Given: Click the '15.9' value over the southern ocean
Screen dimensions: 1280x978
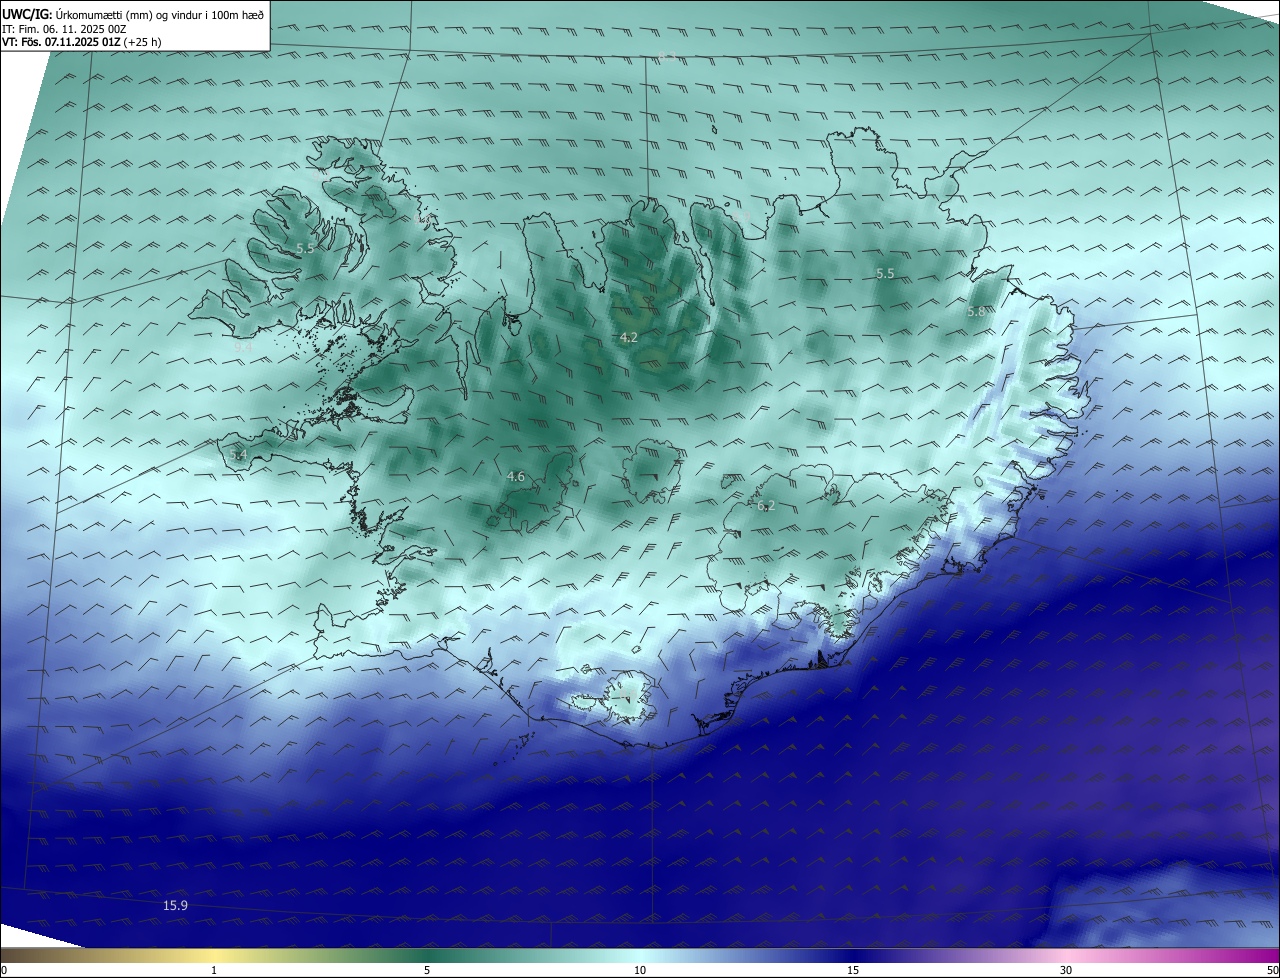Looking at the screenshot, I should point(175,905).
